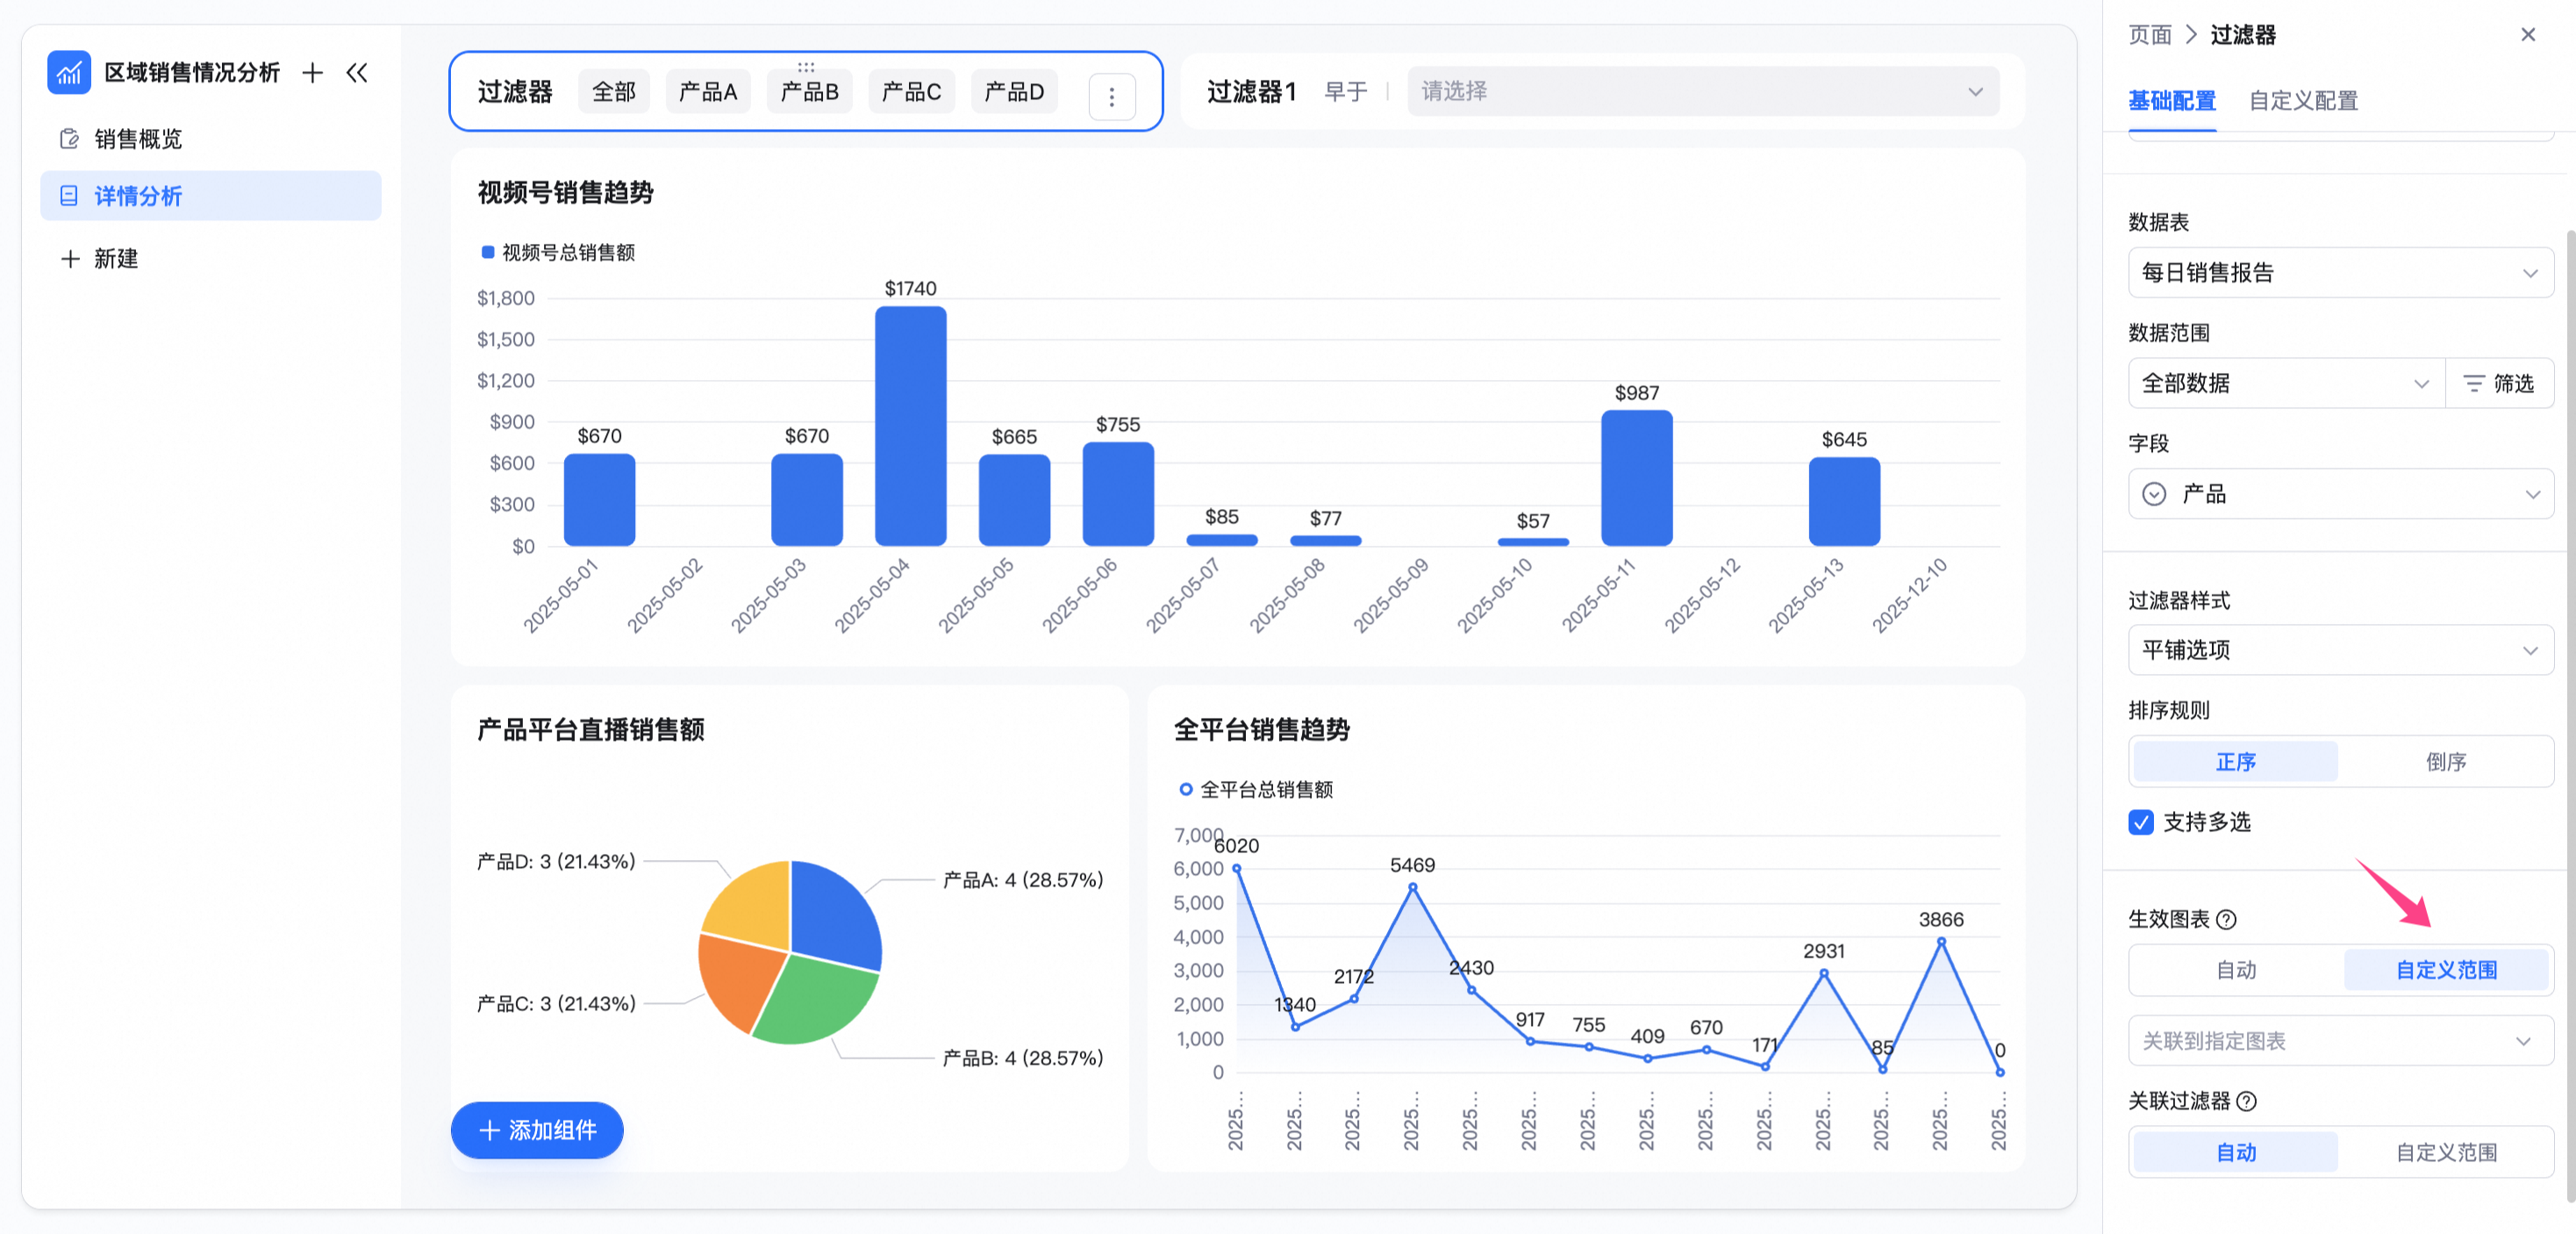Set 关联过滤器 to 自定义范围
Screen dimensions: 2576x1234
(x=2445, y=1152)
